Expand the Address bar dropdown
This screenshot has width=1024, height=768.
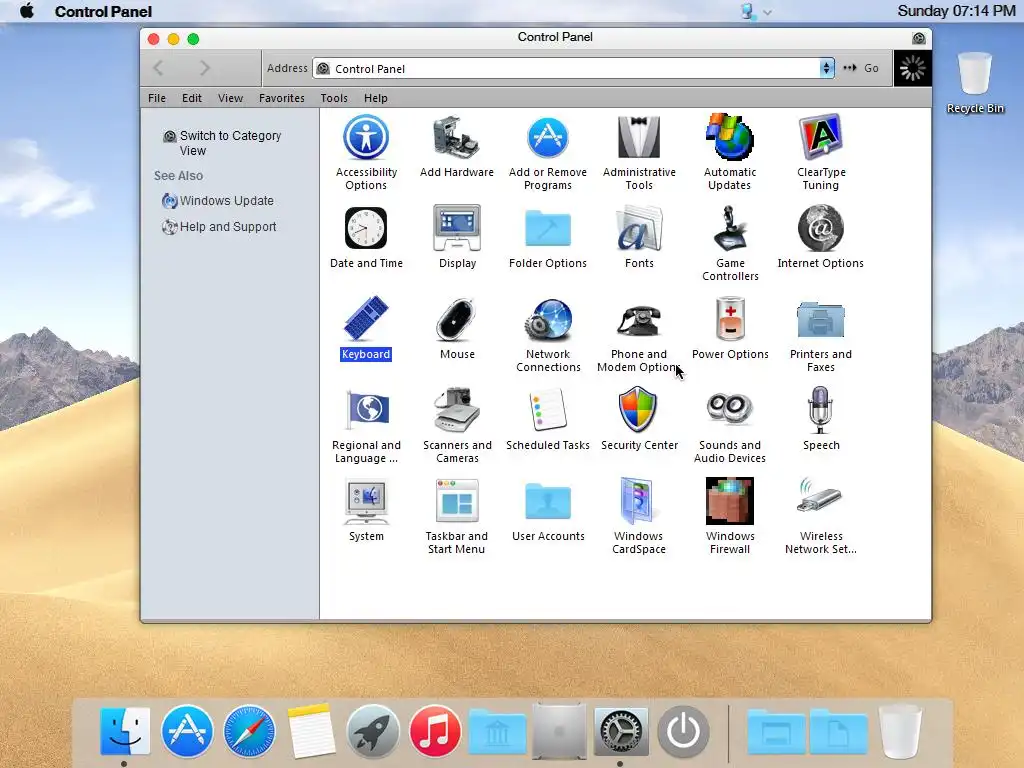[827, 68]
